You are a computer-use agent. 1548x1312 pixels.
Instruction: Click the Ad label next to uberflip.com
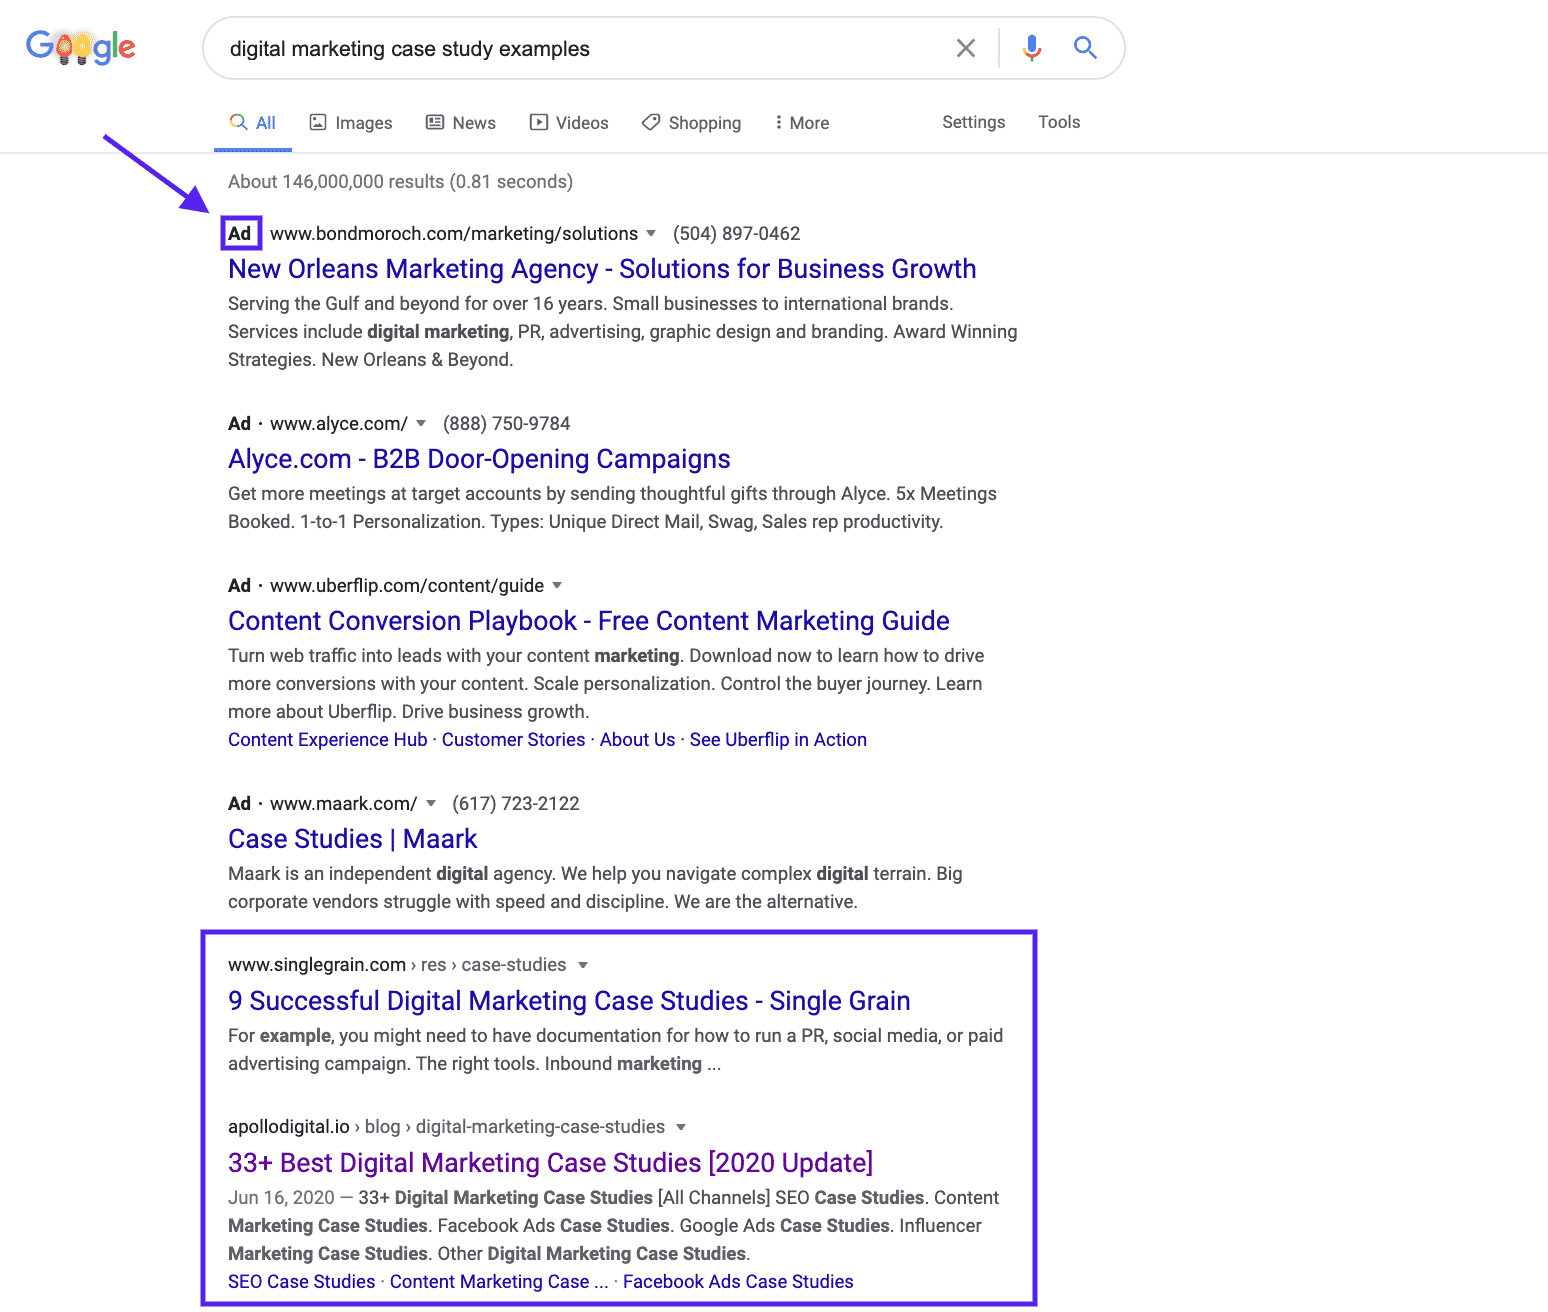240,585
